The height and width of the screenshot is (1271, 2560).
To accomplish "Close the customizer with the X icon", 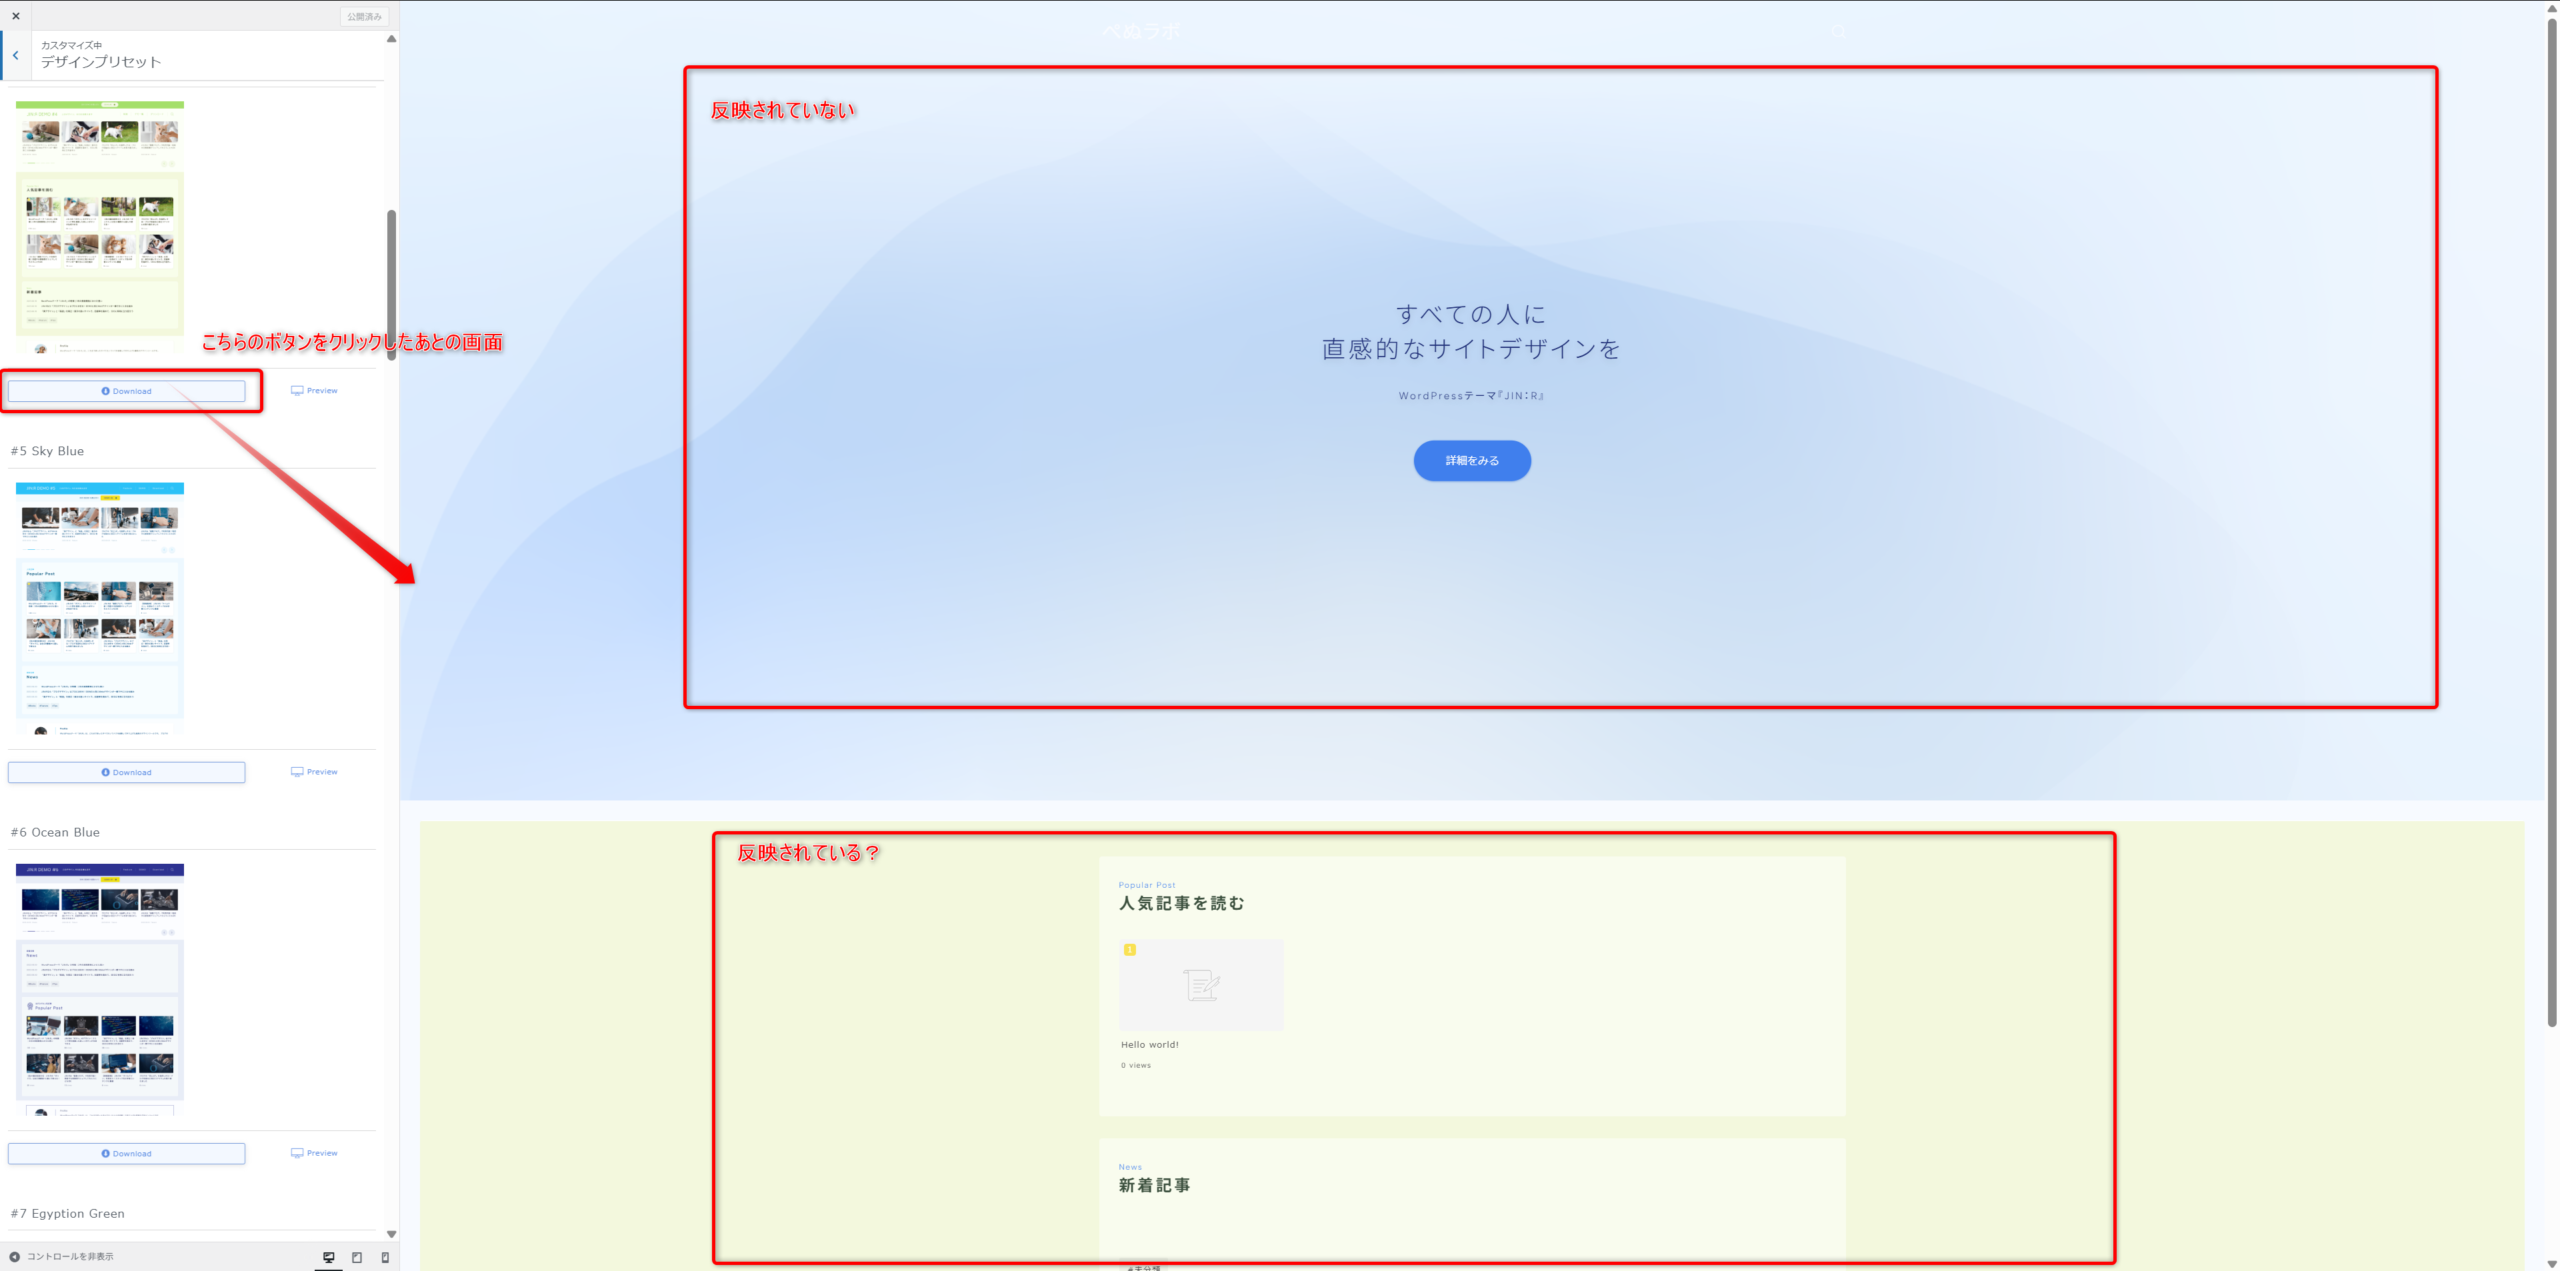I will pos(16,16).
